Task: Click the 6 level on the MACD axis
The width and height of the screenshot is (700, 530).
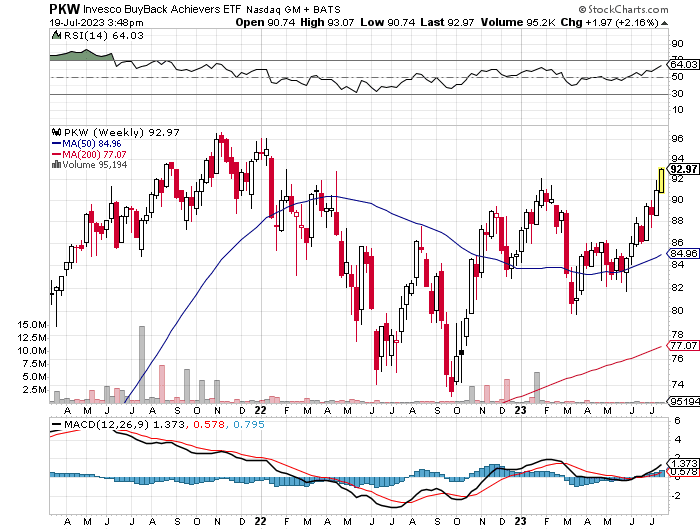Action: tap(677, 421)
